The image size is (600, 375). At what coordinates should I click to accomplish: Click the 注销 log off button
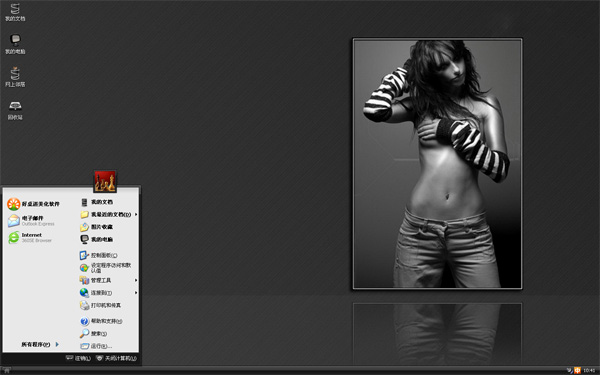coord(78,358)
